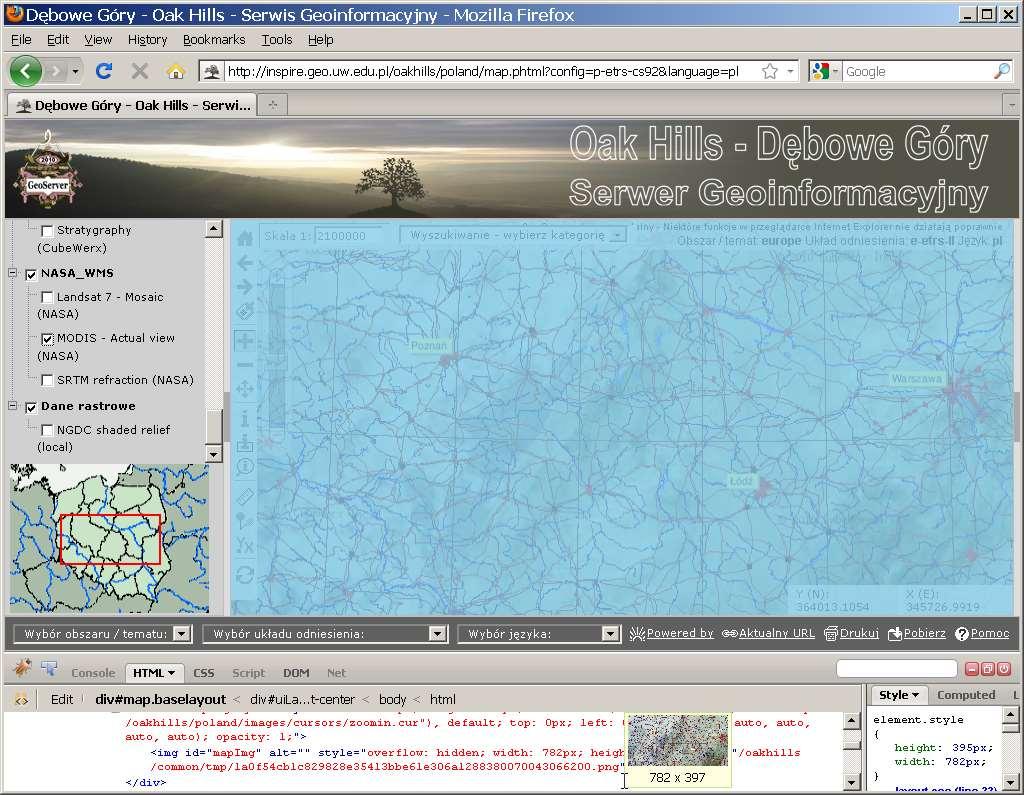Select the map Pan tool
Screen dimensions: 1024x795
pyautogui.click(x=245, y=390)
